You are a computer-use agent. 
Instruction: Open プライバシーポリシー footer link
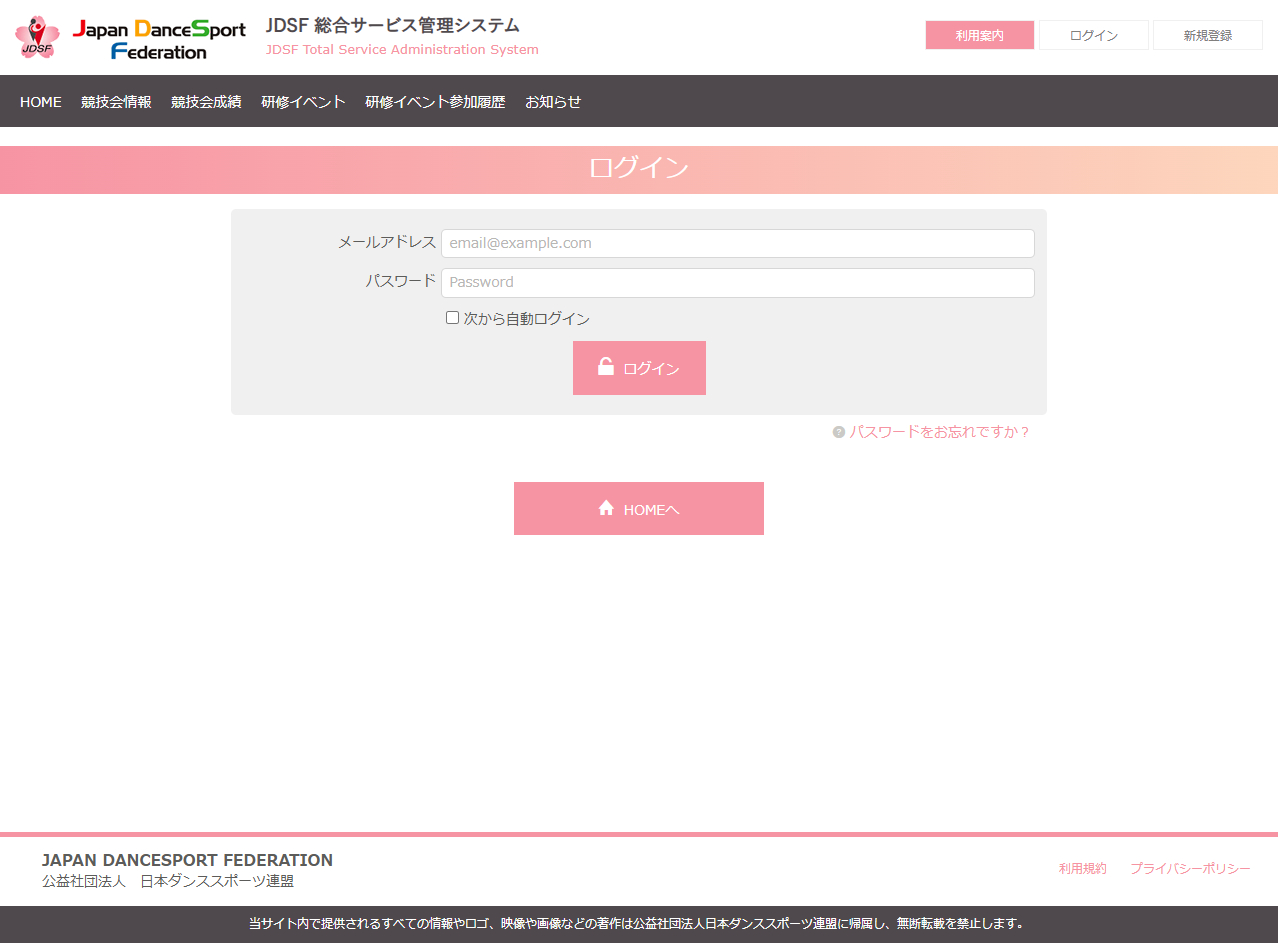pyautogui.click(x=1190, y=868)
